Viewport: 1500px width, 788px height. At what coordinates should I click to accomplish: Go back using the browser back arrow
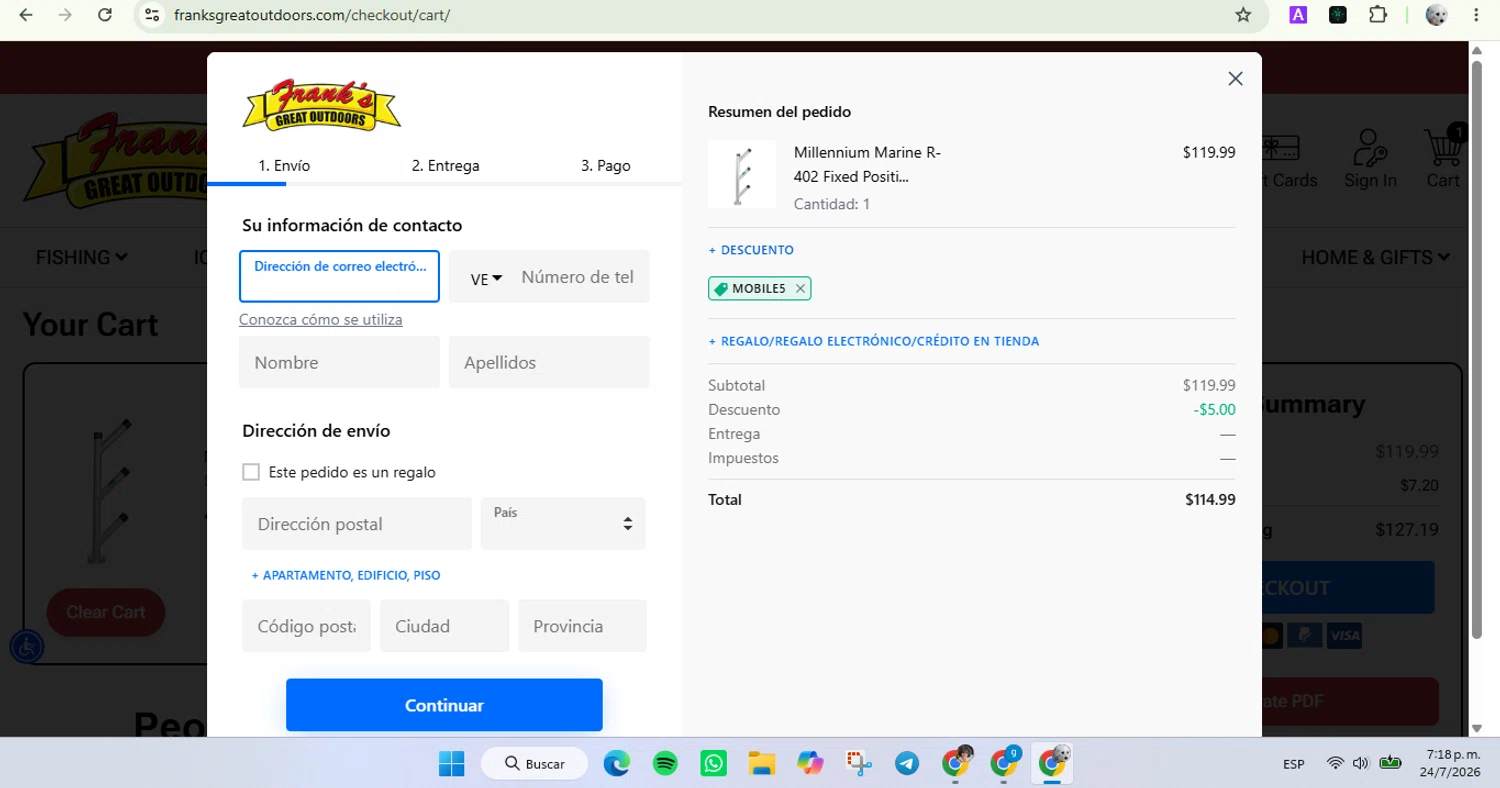click(x=26, y=15)
